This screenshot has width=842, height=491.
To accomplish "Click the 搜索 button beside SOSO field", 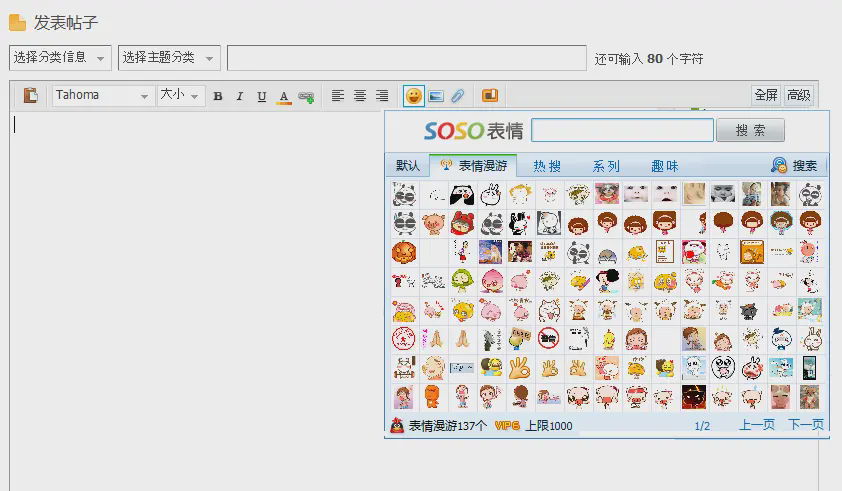I will tap(750, 131).
